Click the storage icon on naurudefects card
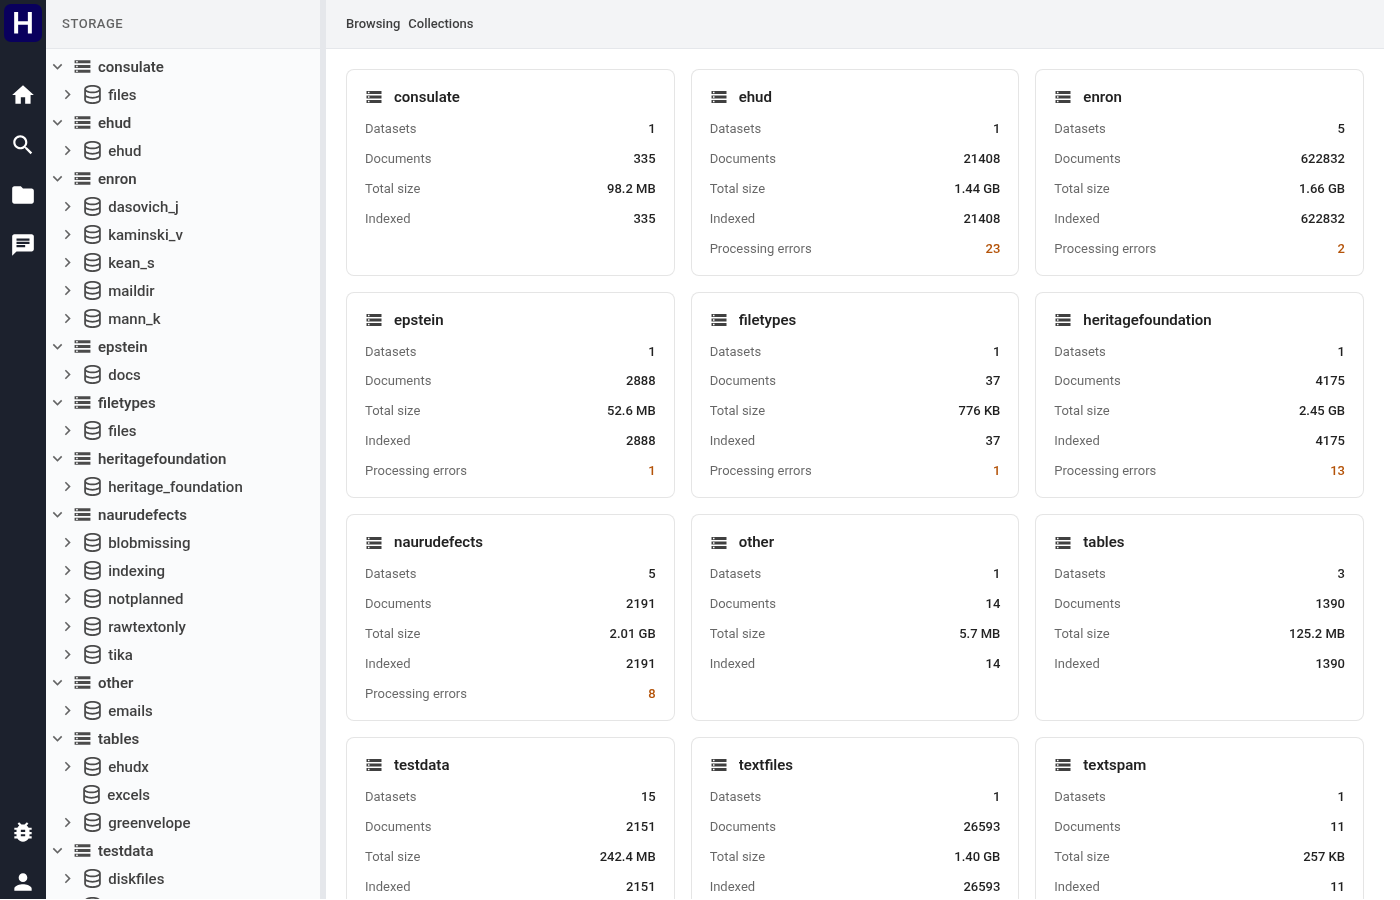The width and height of the screenshot is (1400, 900). coord(374,542)
